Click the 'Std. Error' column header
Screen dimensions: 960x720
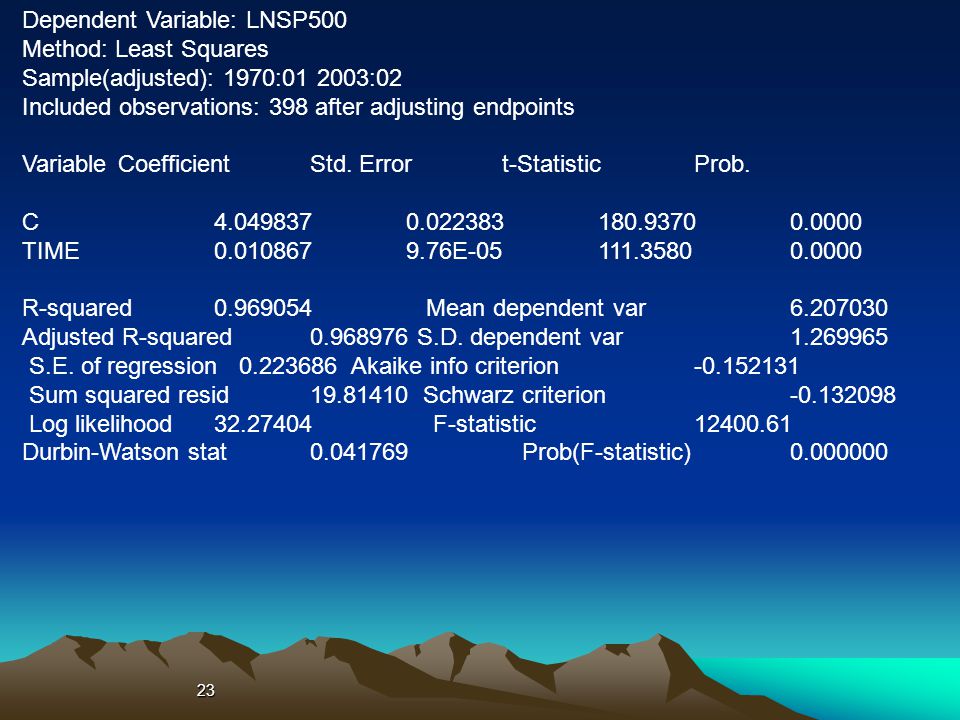[361, 164]
